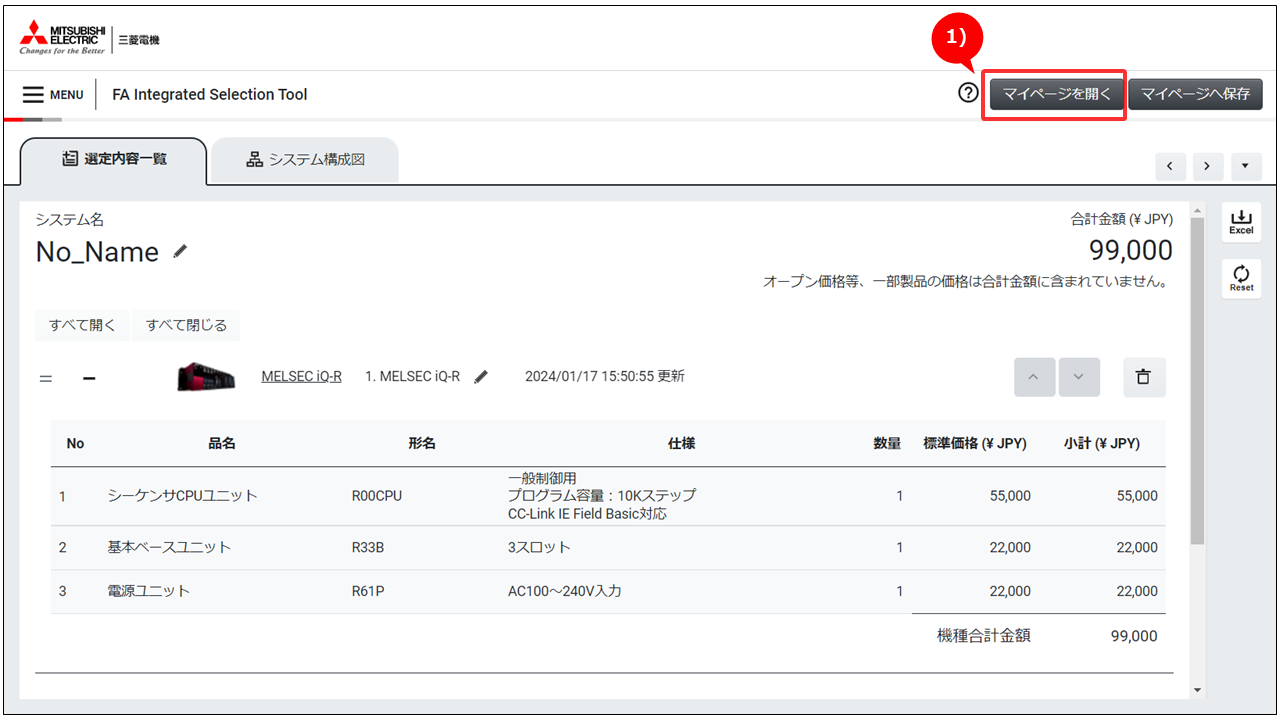Grab the MELSEC iQ-R row drag handle
The image size is (1280, 720).
click(x=45, y=379)
